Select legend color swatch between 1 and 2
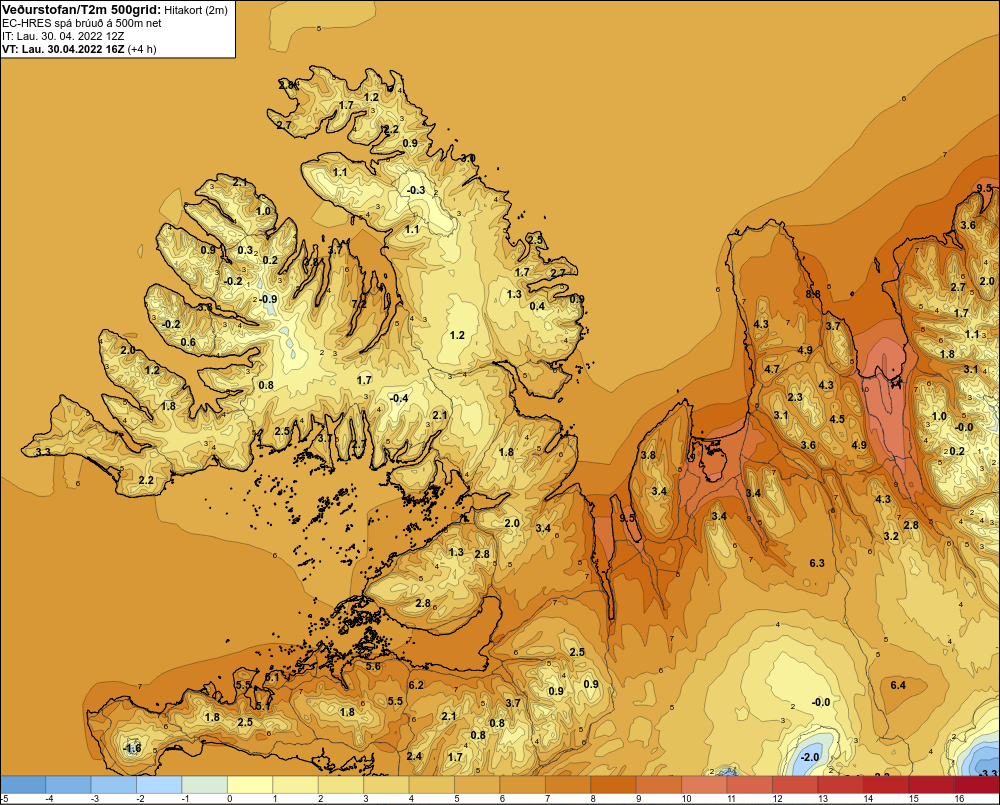 tap(296, 785)
